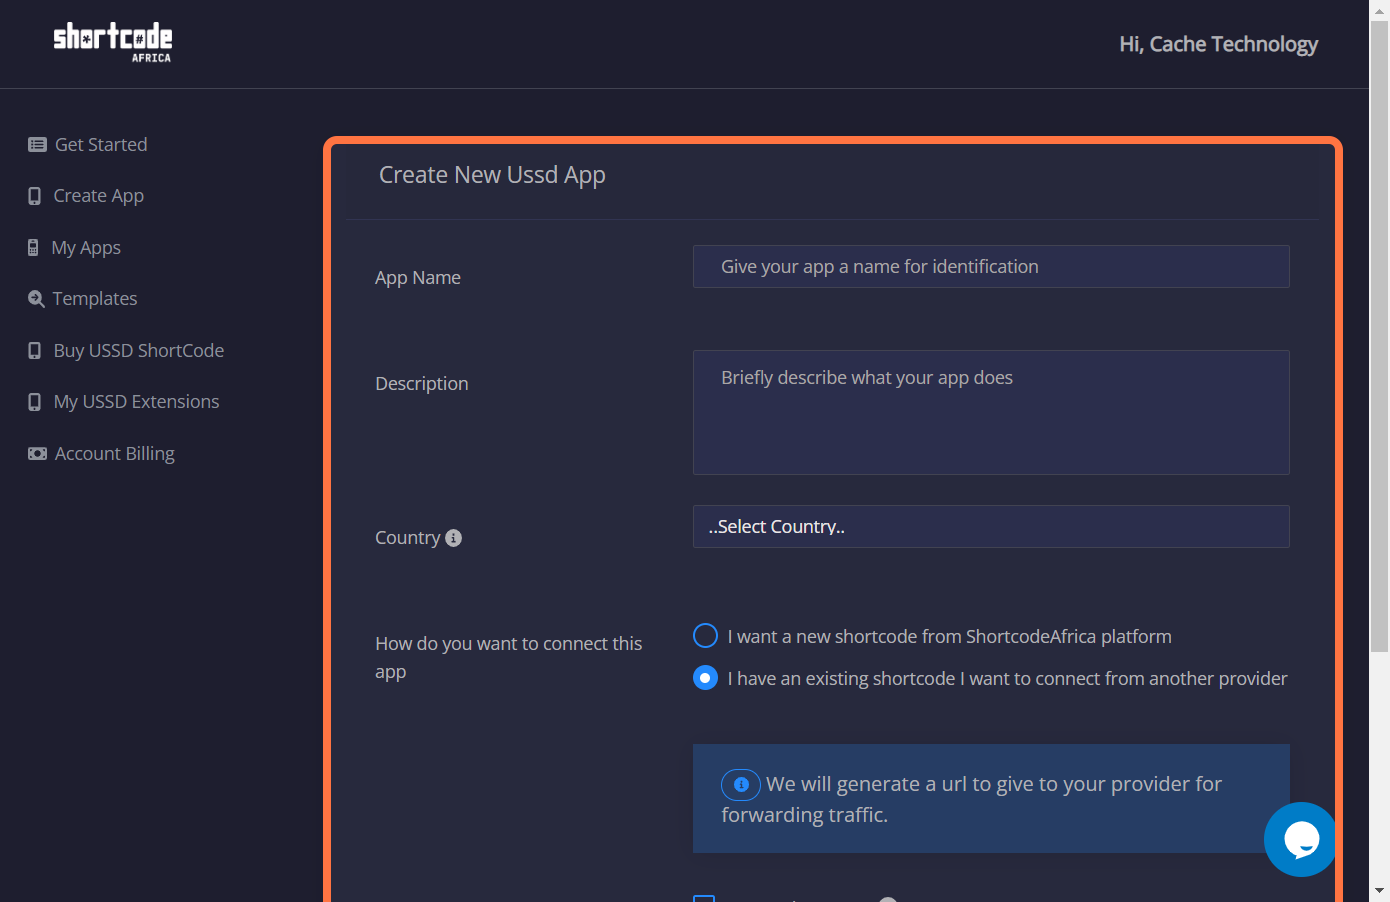Open My USSD Extensions page
Image resolution: width=1390 pixels, height=902 pixels.
(136, 402)
